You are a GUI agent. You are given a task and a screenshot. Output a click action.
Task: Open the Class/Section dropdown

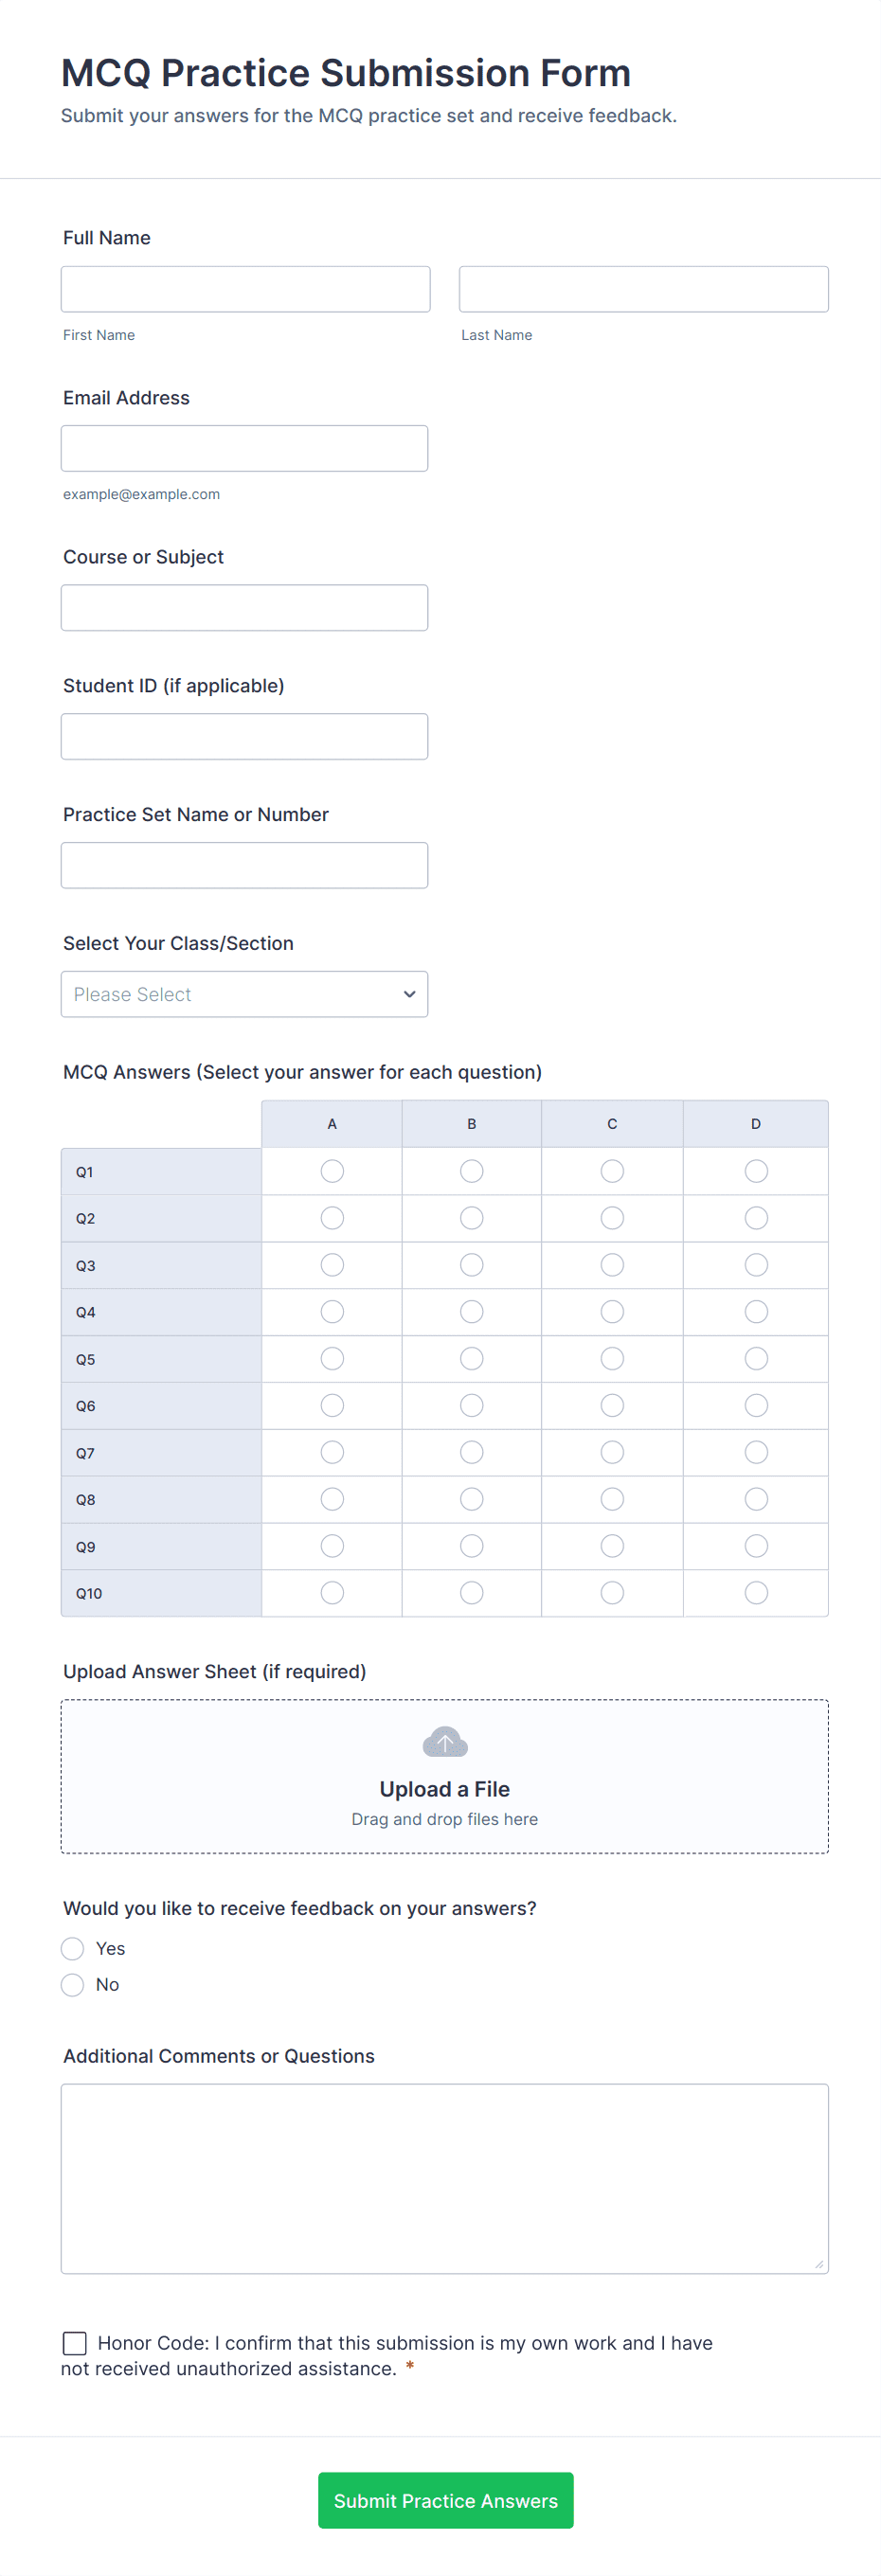click(244, 994)
